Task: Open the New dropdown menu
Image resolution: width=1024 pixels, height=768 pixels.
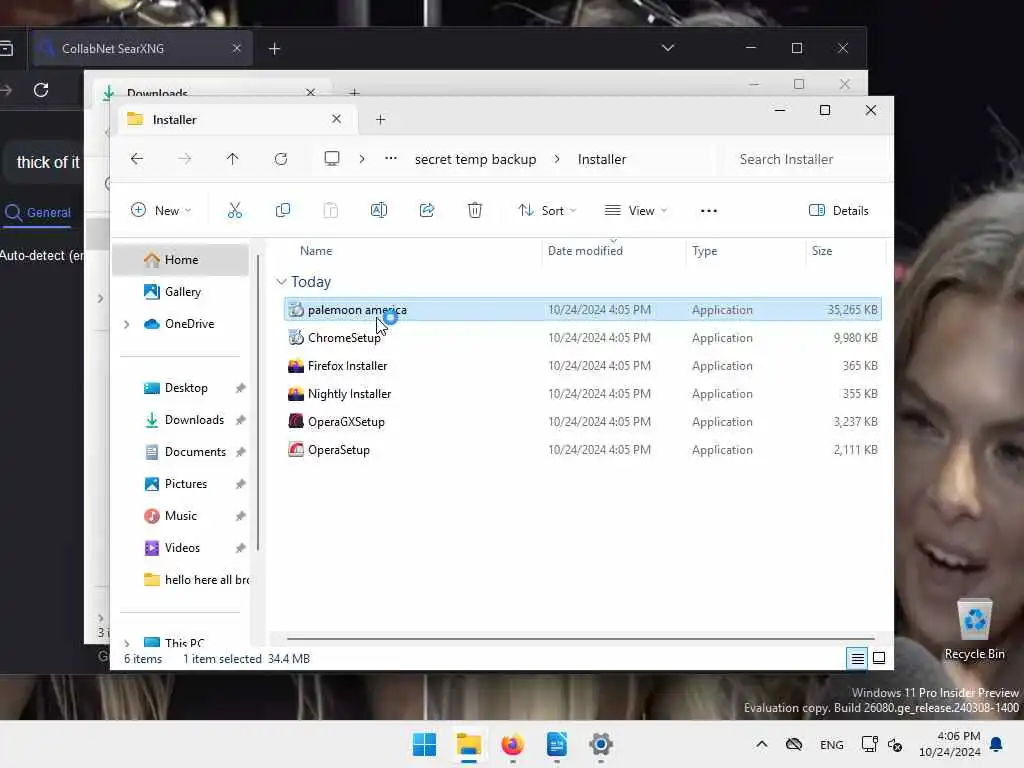Action: click(x=161, y=210)
